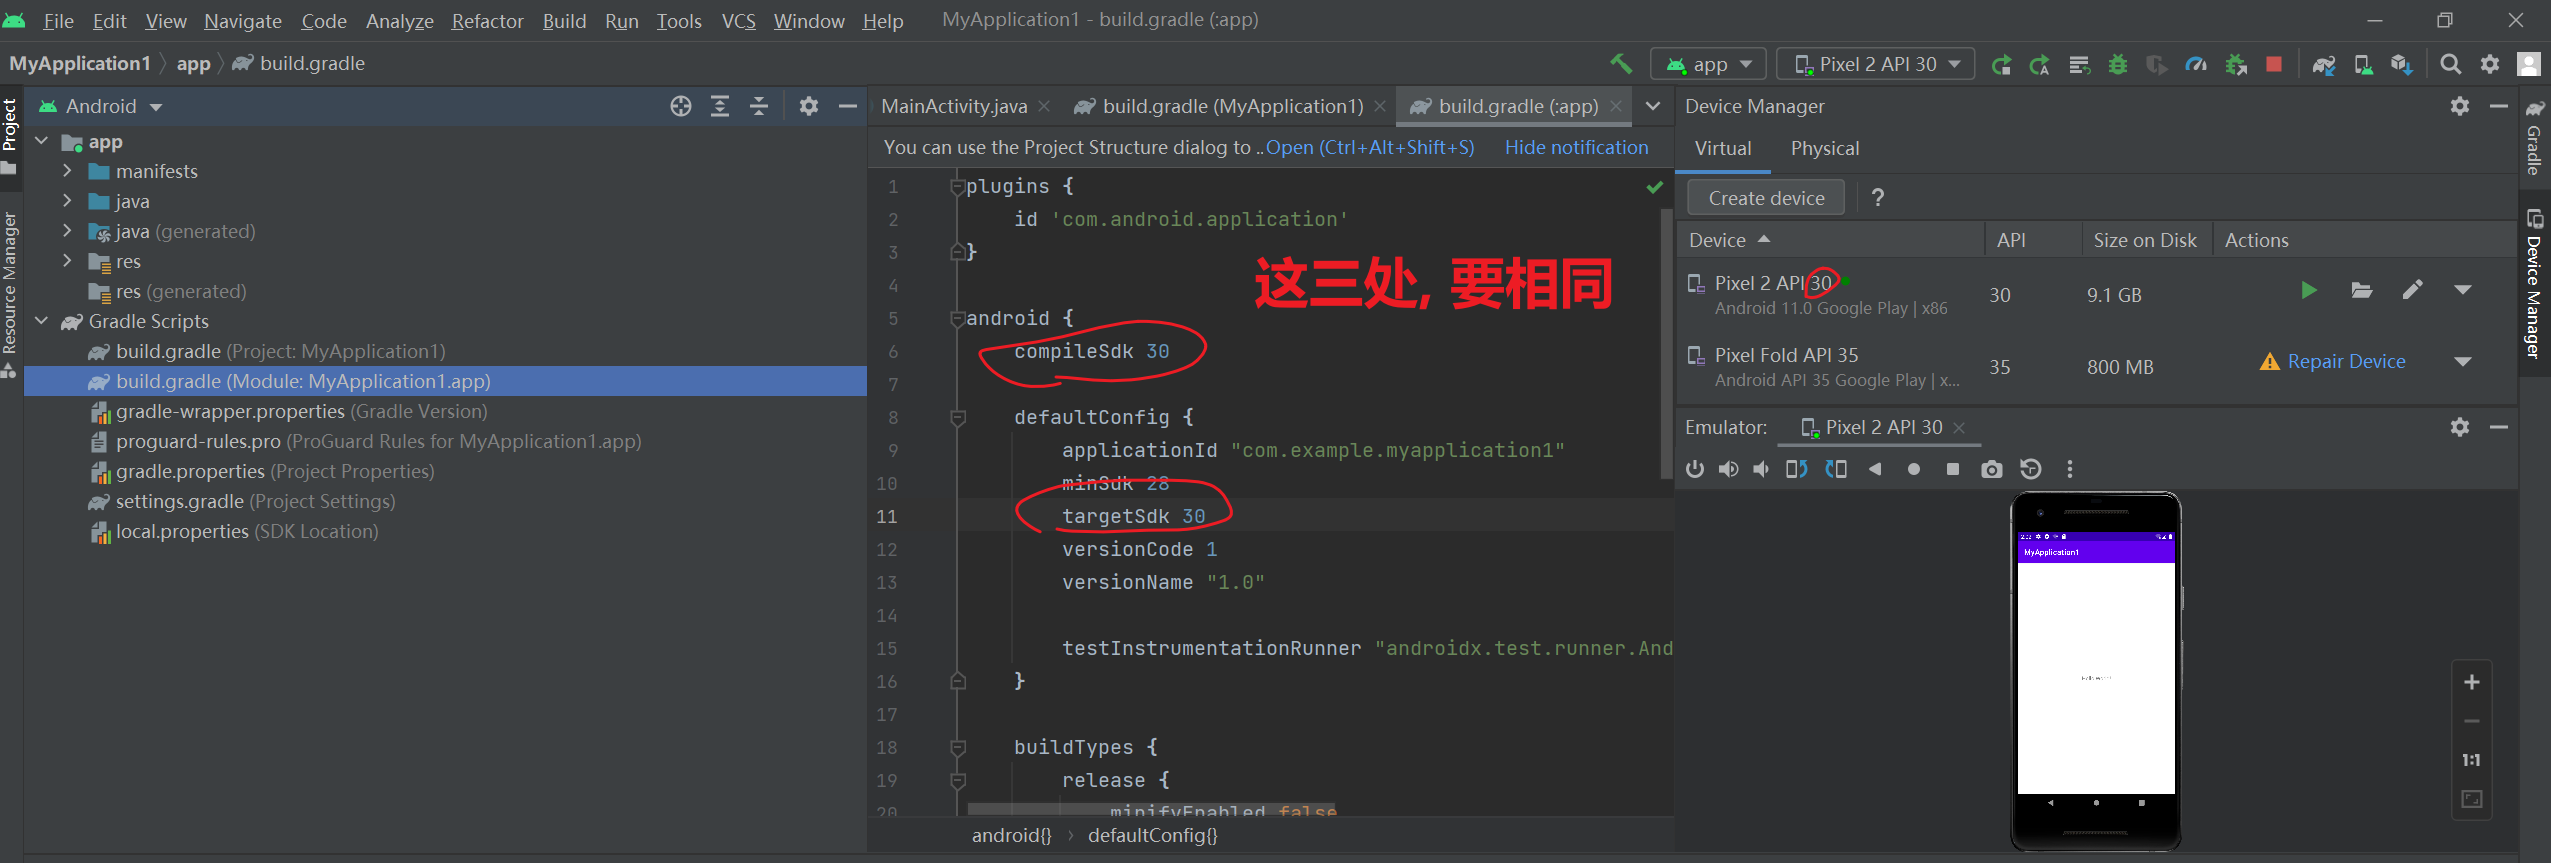Collapse the app module tree node
This screenshot has height=863, width=2551.
[42, 142]
